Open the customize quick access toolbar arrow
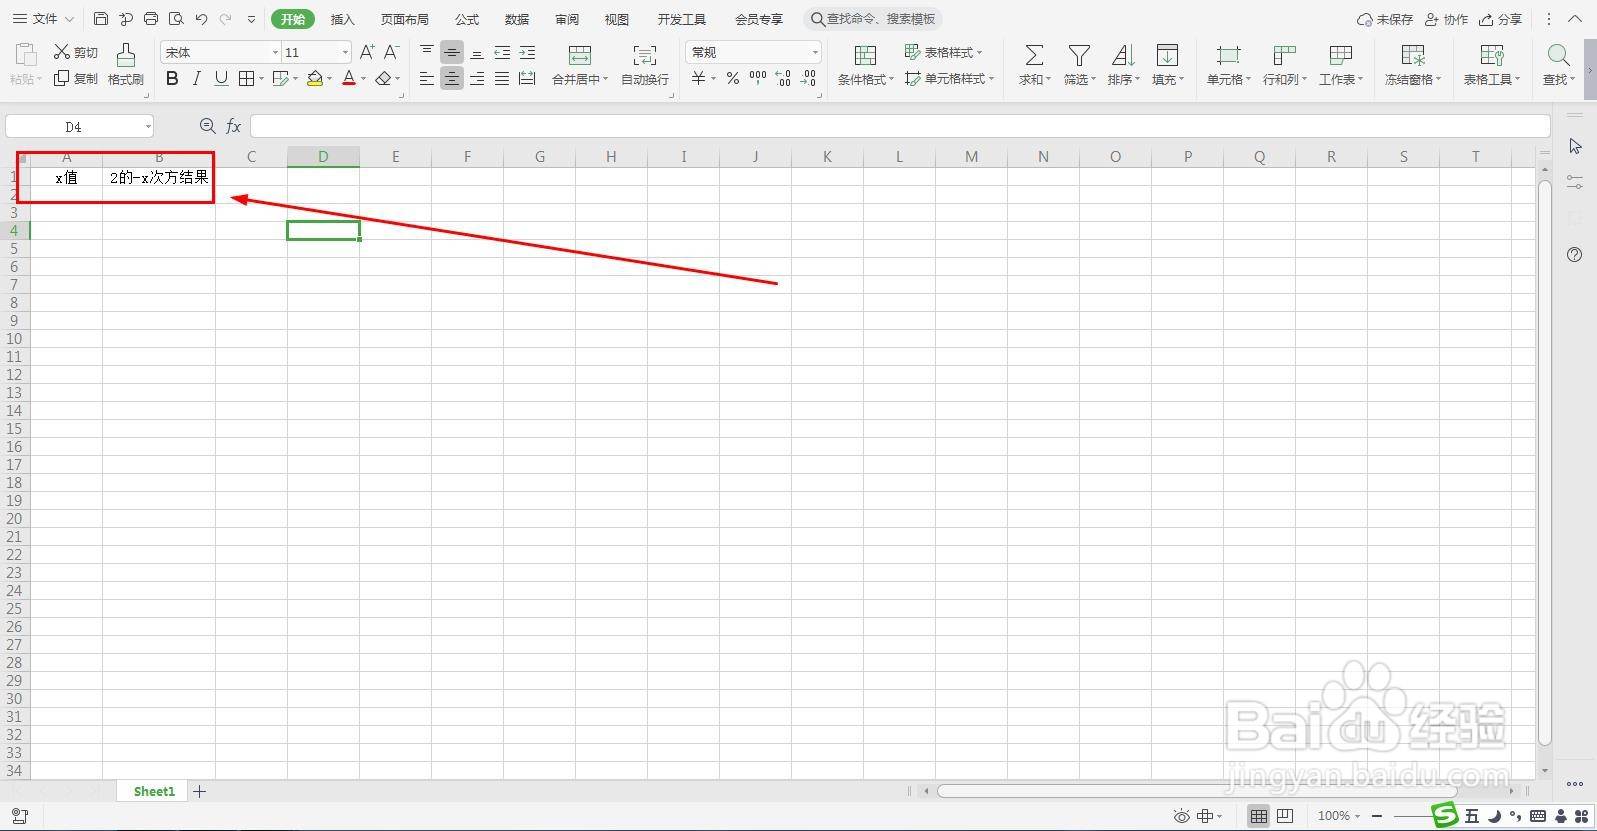 tap(251, 19)
